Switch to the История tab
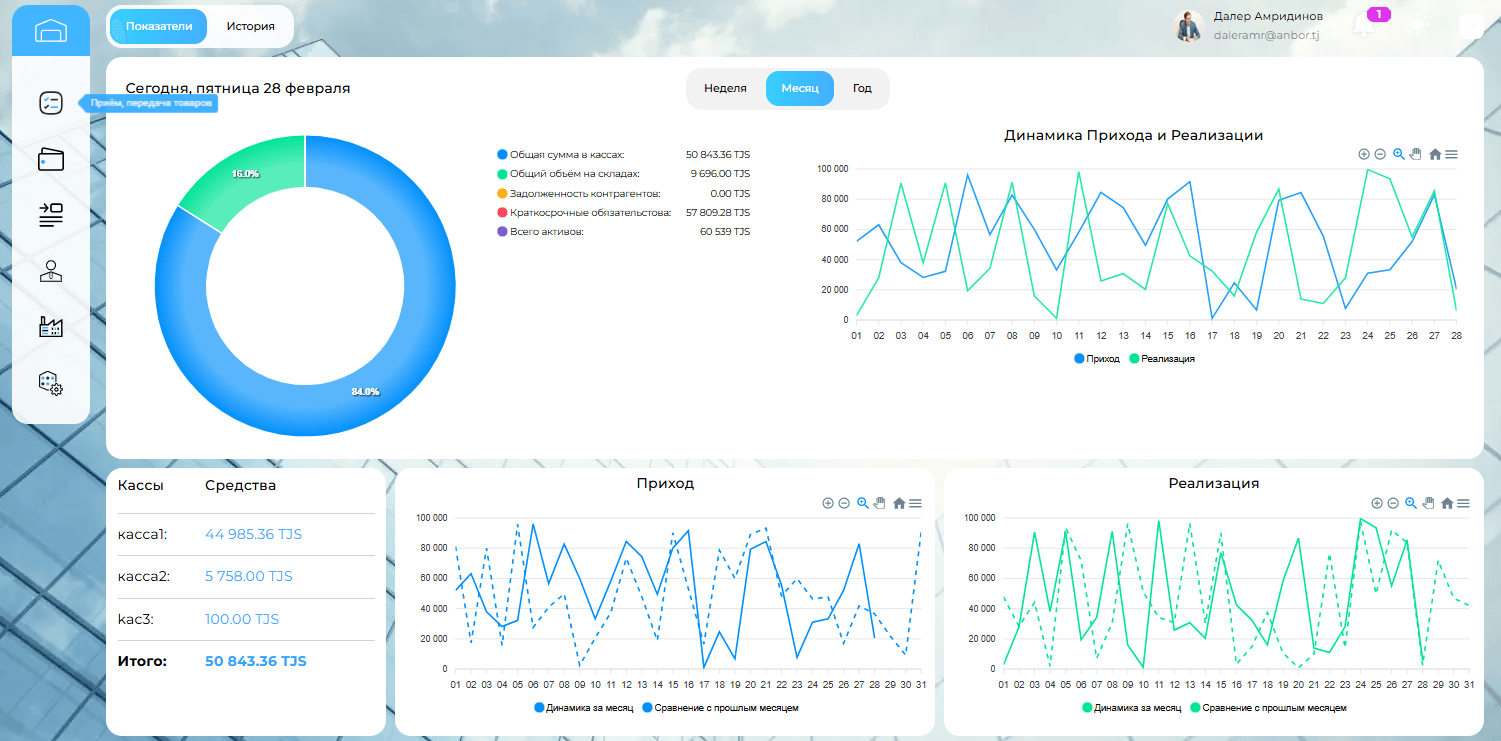Screen dimensions: 1501x741 pos(250,26)
